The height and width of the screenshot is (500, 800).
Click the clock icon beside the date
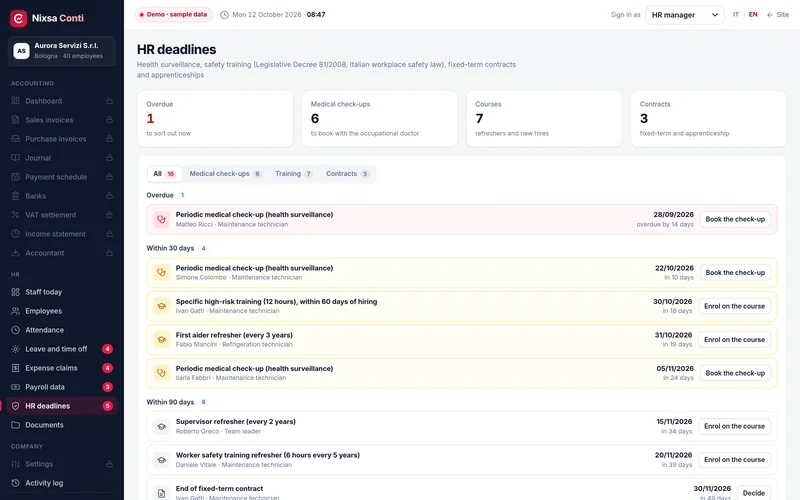point(224,15)
